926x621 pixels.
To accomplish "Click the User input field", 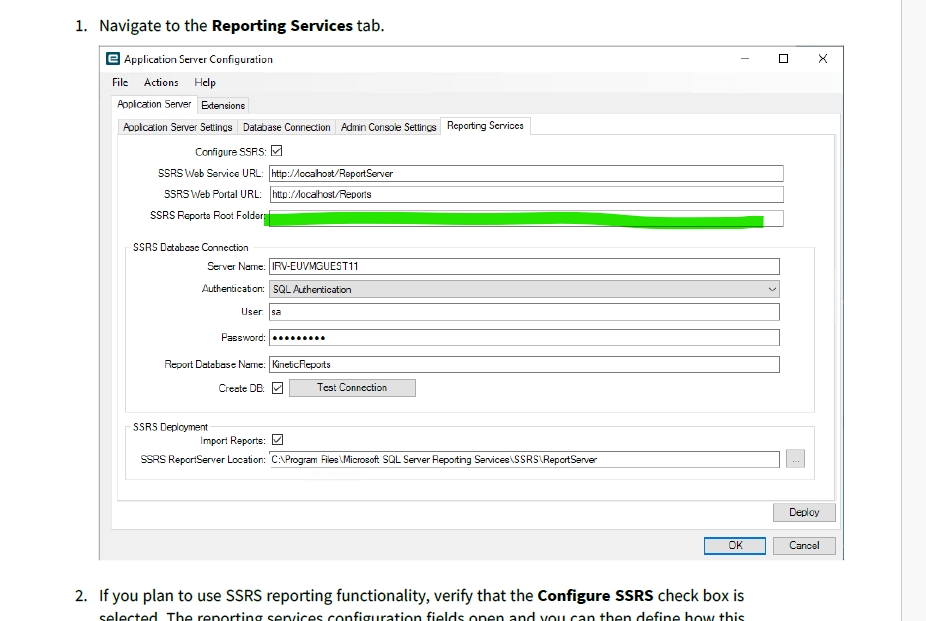I will coord(524,312).
